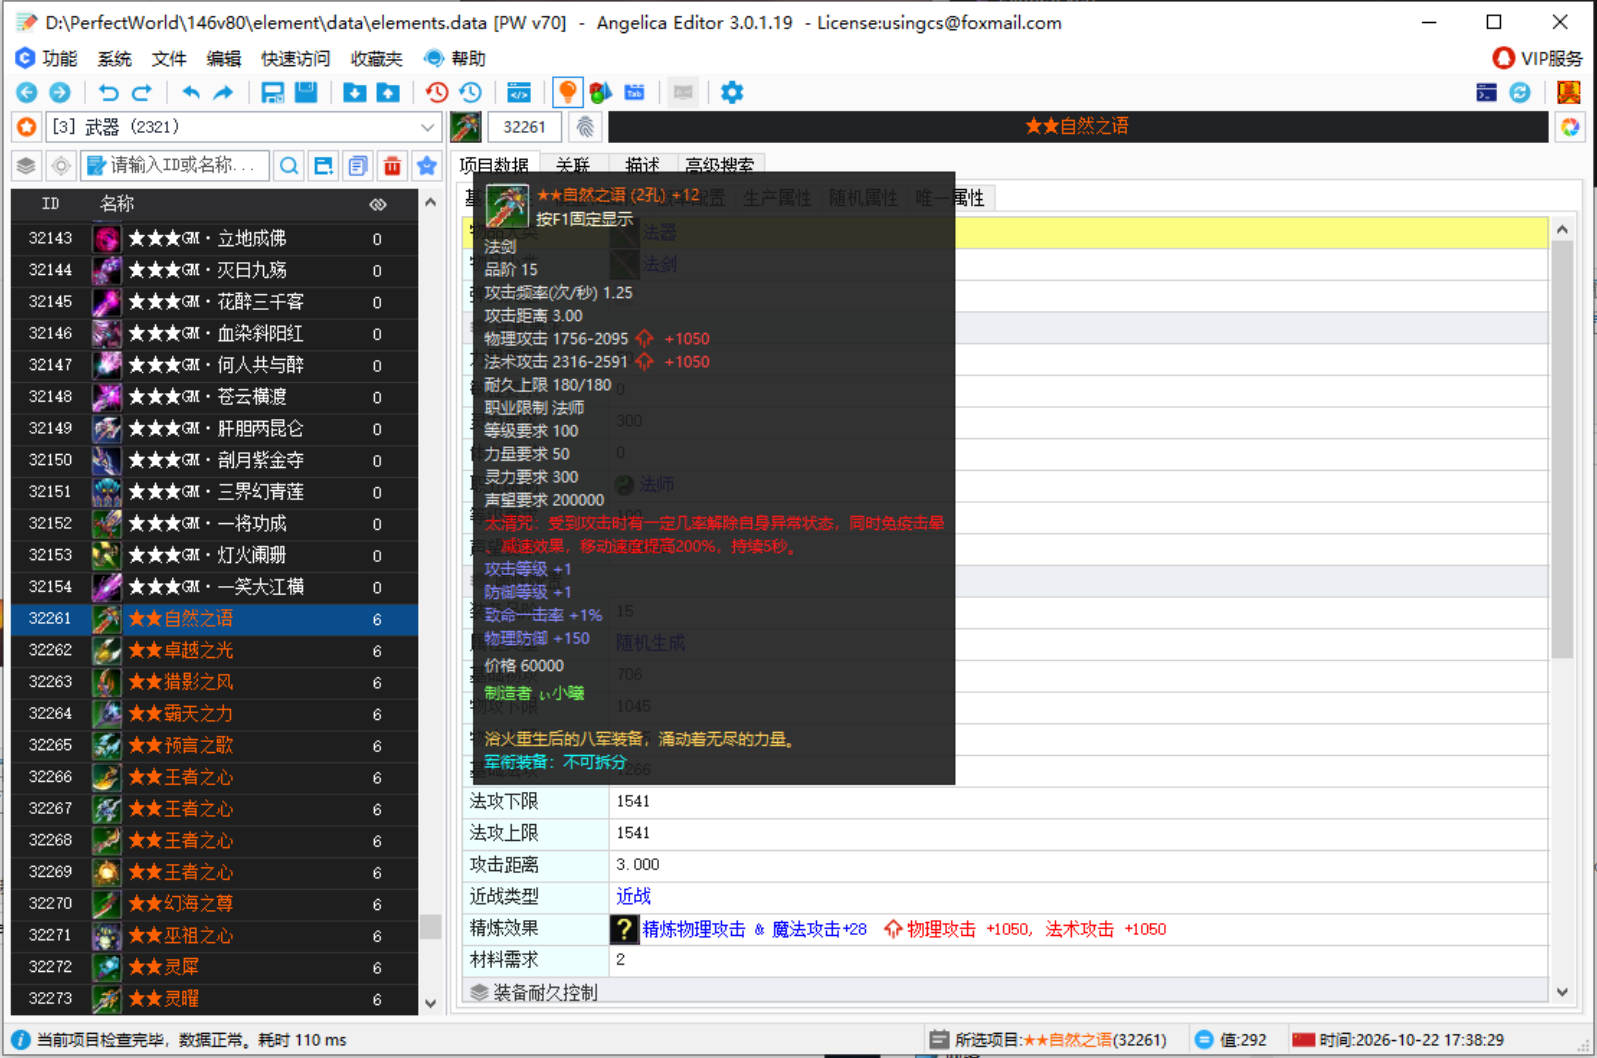Image resolution: width=1597 pixels, height=1058 pixels.
Task: Click the colored 3D shapes icon
Action: coord(601,93)
